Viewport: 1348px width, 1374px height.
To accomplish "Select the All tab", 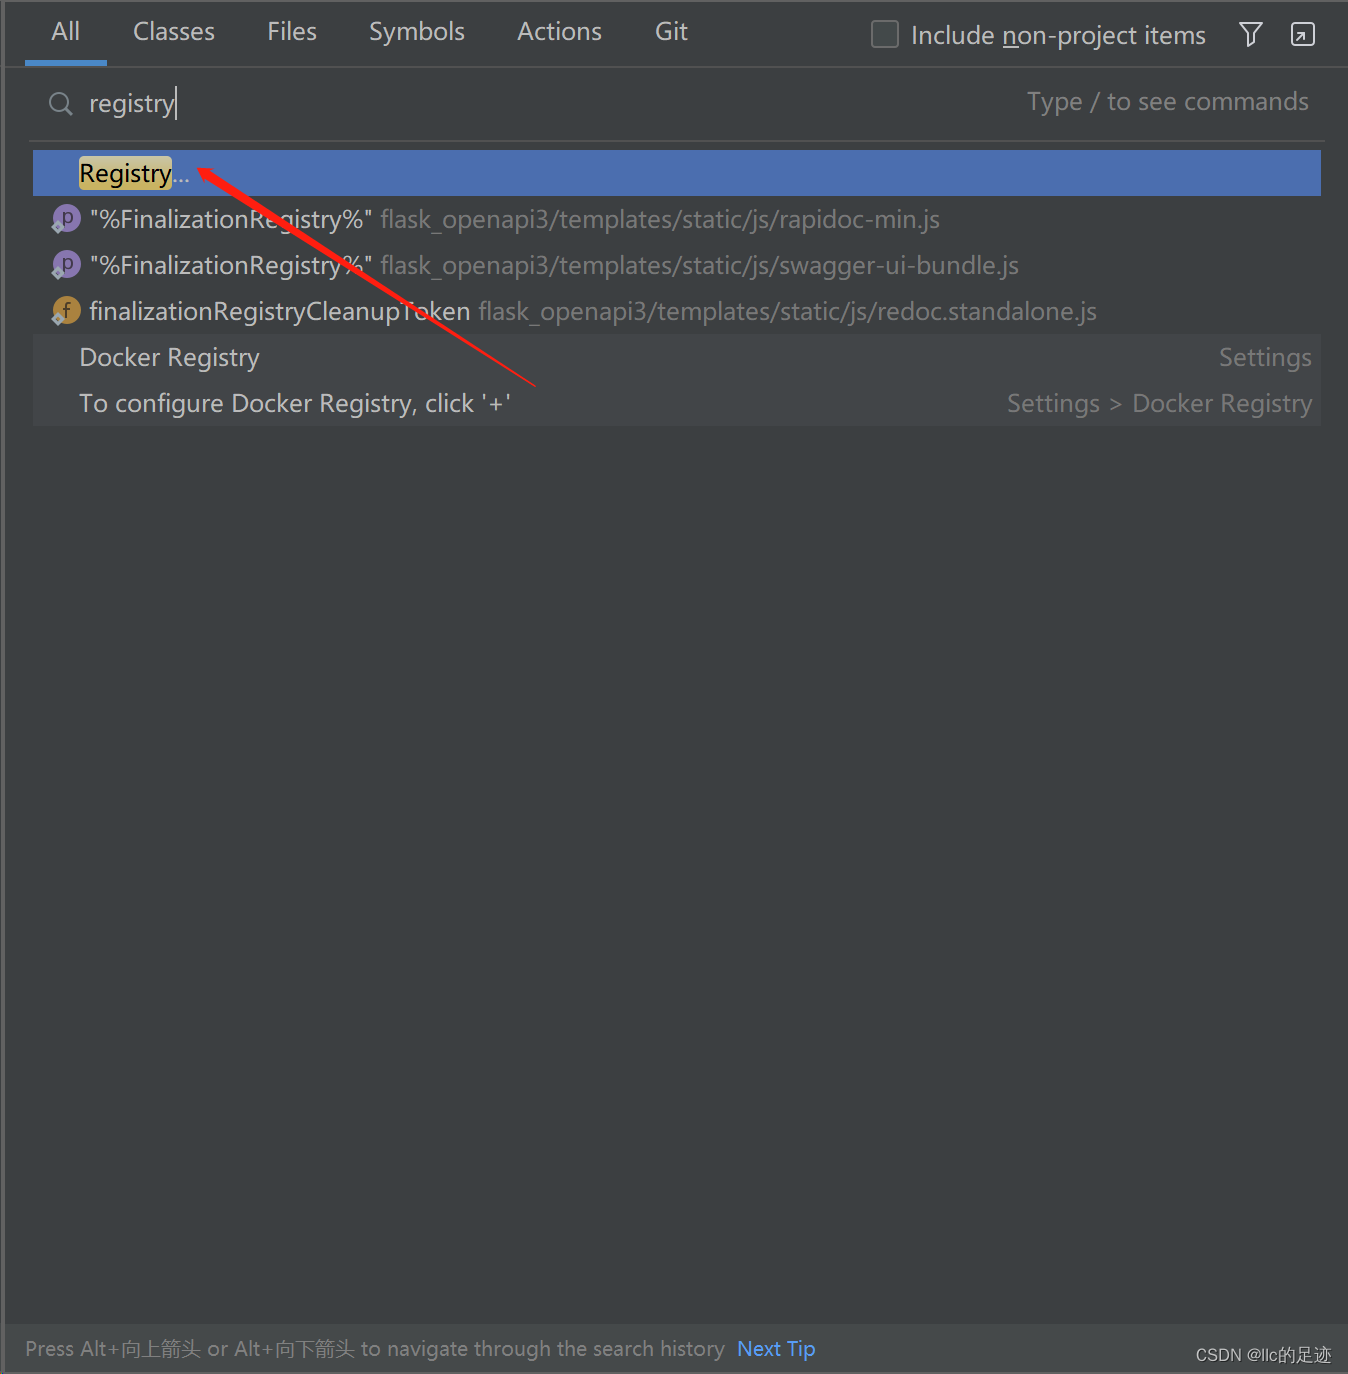I will pyautogui.click(x=65, y=31).
